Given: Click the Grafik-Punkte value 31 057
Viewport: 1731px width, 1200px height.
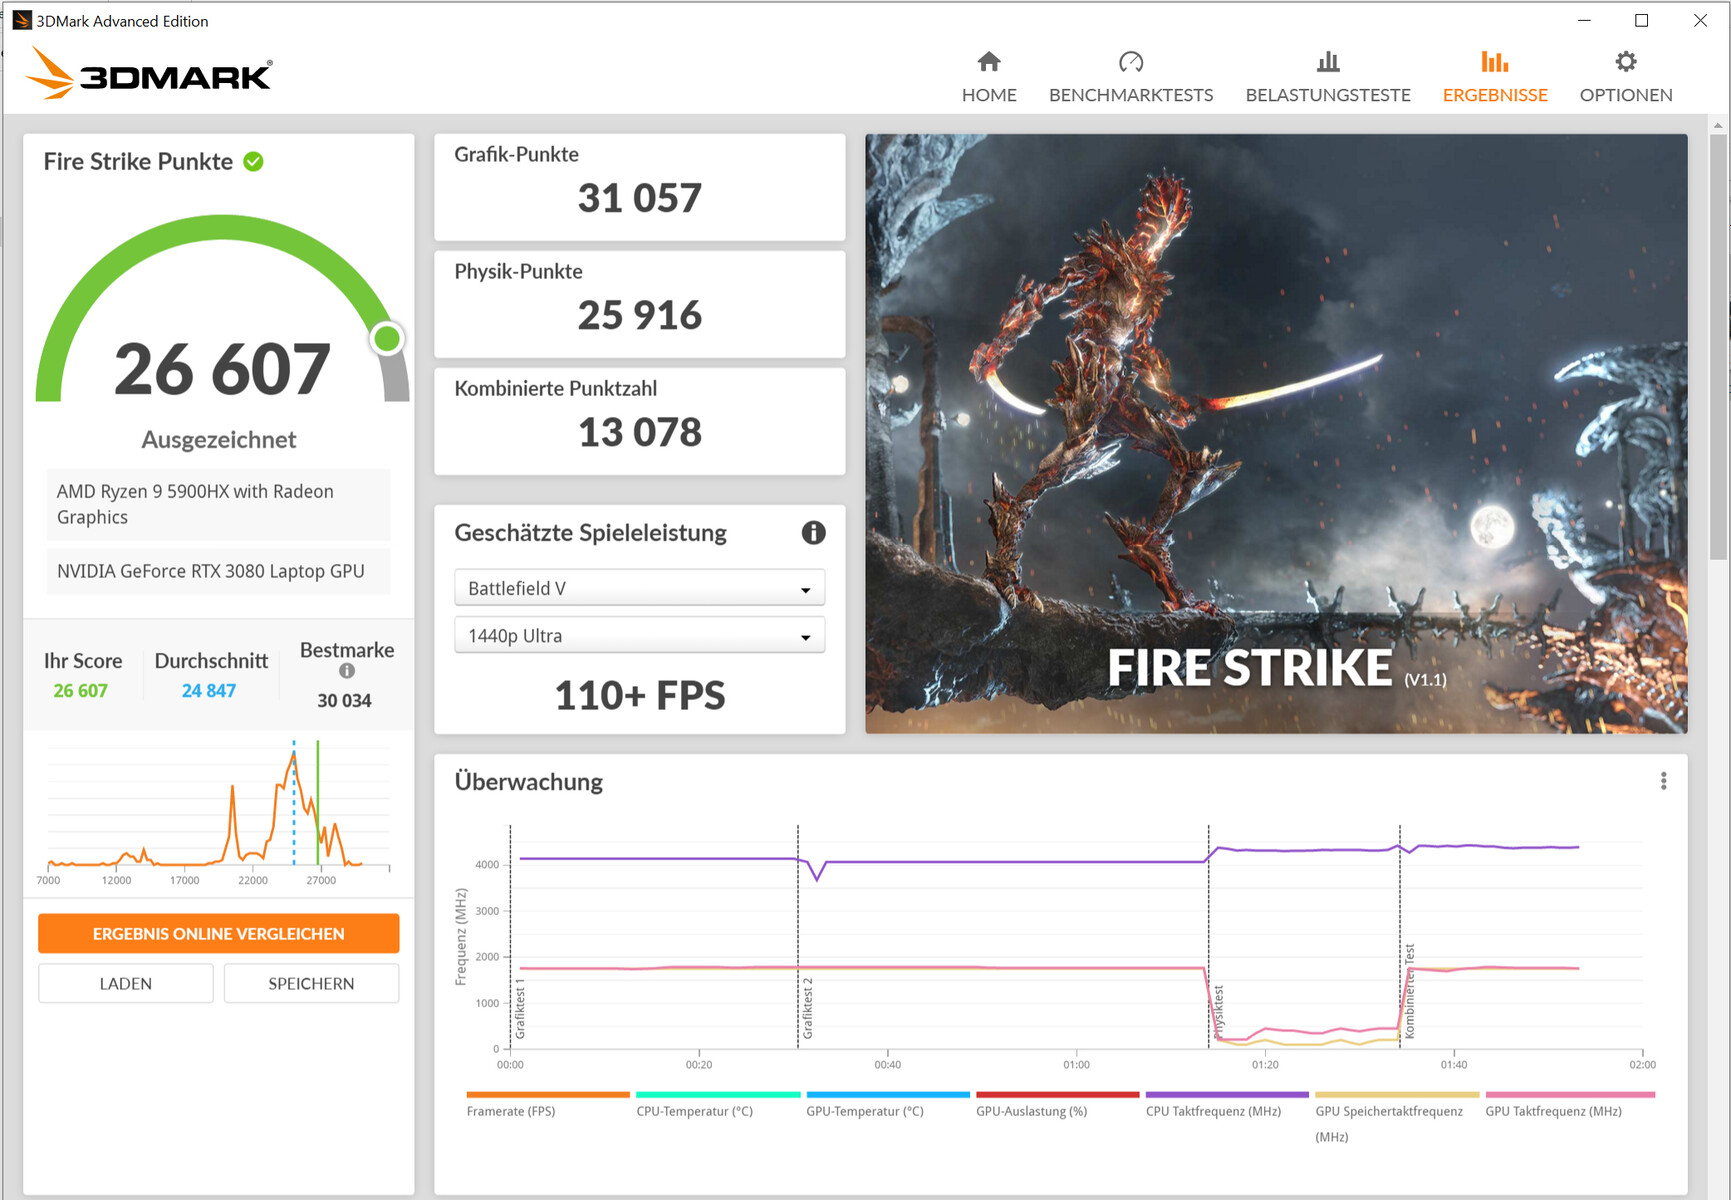Looking at the screenshot, I should (x=640, y=198).
